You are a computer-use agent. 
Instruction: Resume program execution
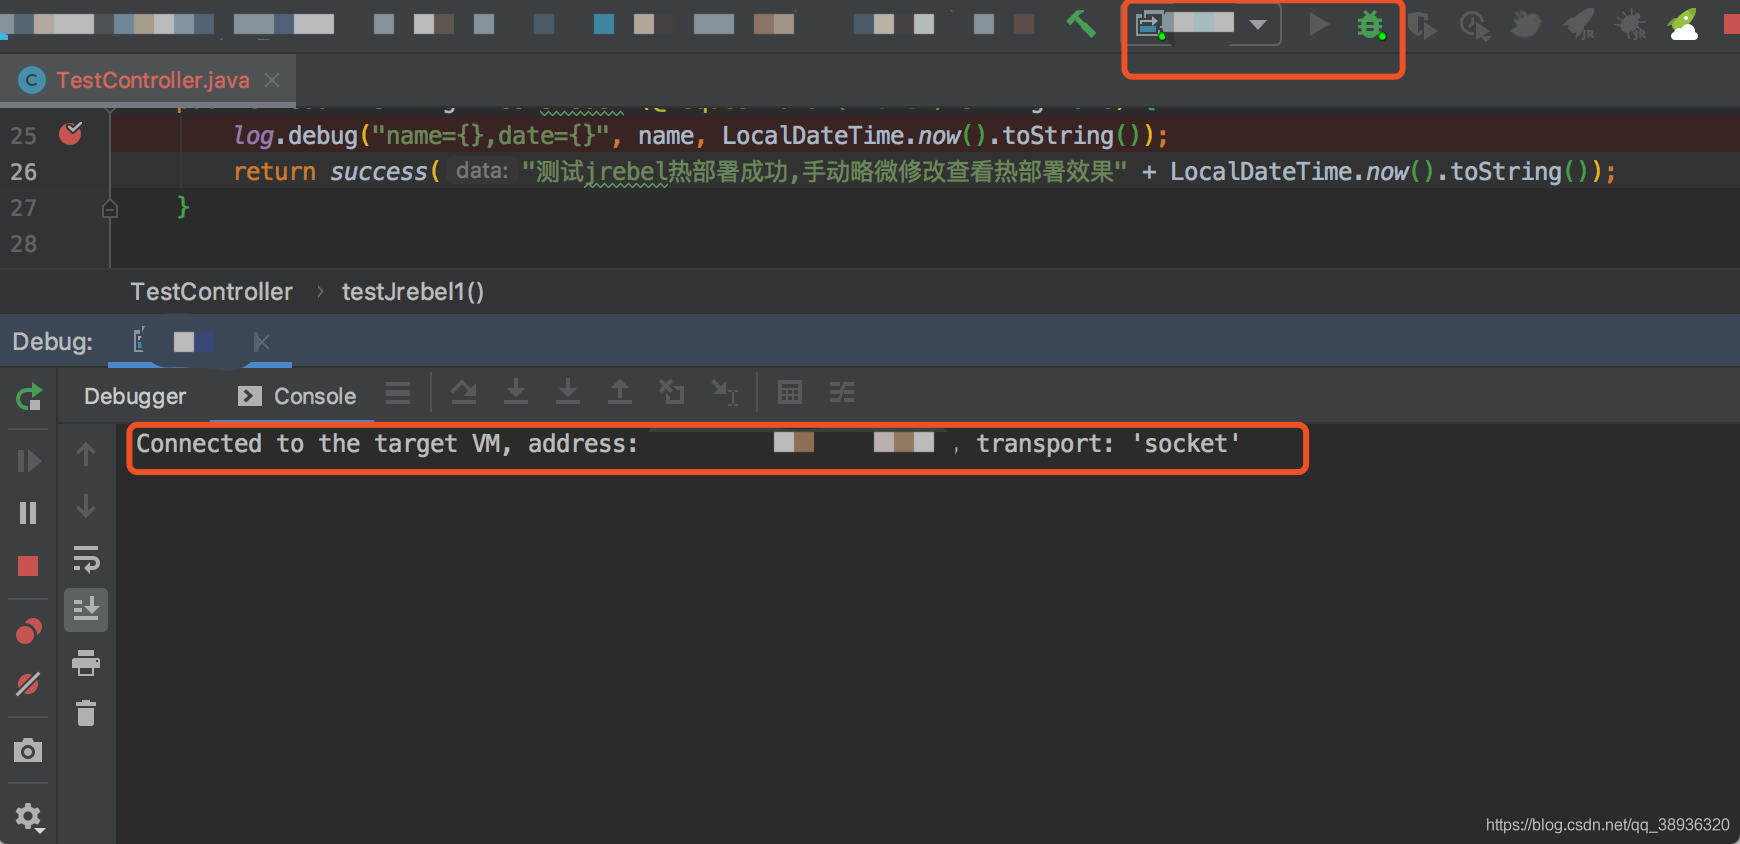pos(29,461)
